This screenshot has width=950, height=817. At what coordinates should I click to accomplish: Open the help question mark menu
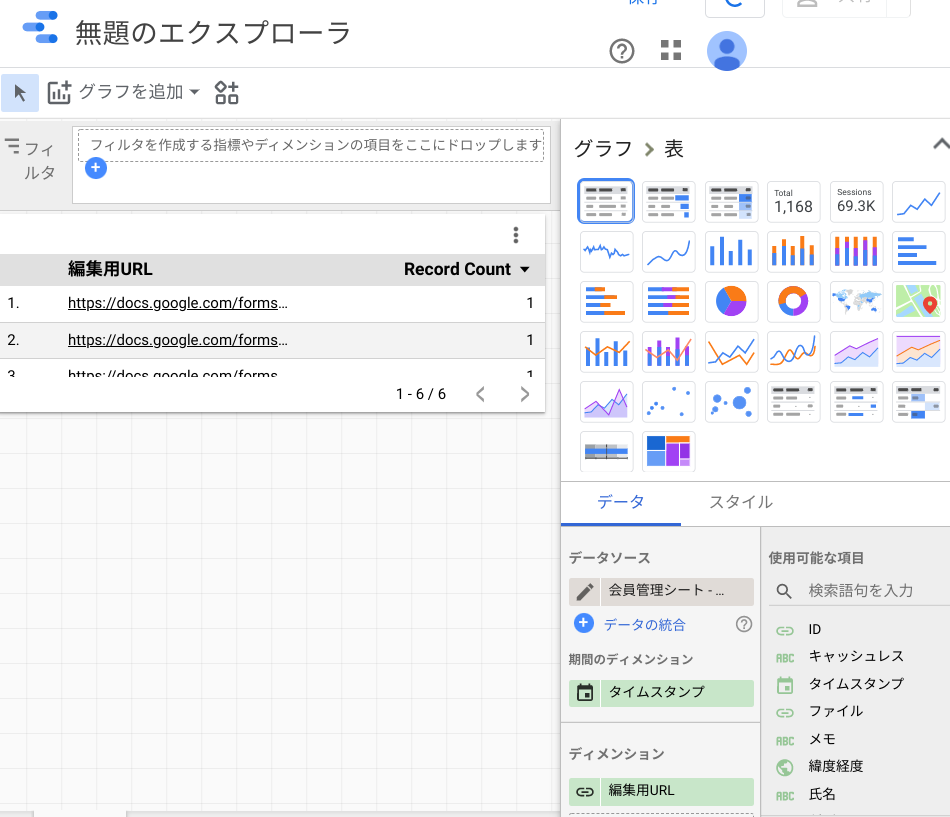click(622, 51)
